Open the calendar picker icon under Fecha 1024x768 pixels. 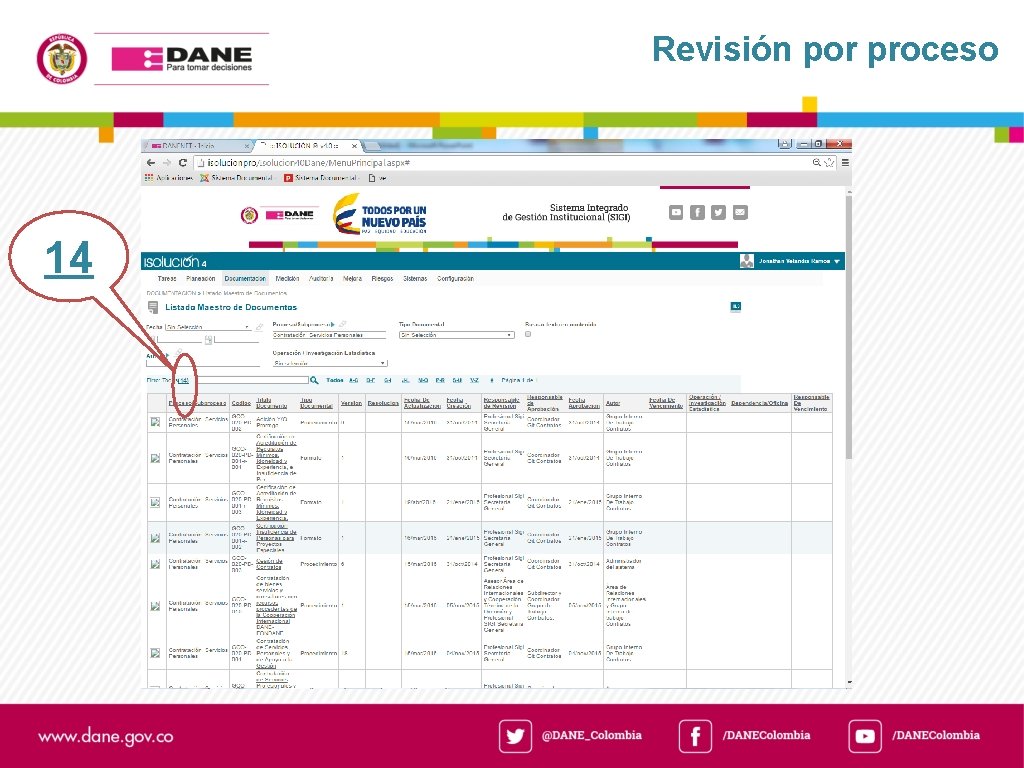tap(208, 340)
